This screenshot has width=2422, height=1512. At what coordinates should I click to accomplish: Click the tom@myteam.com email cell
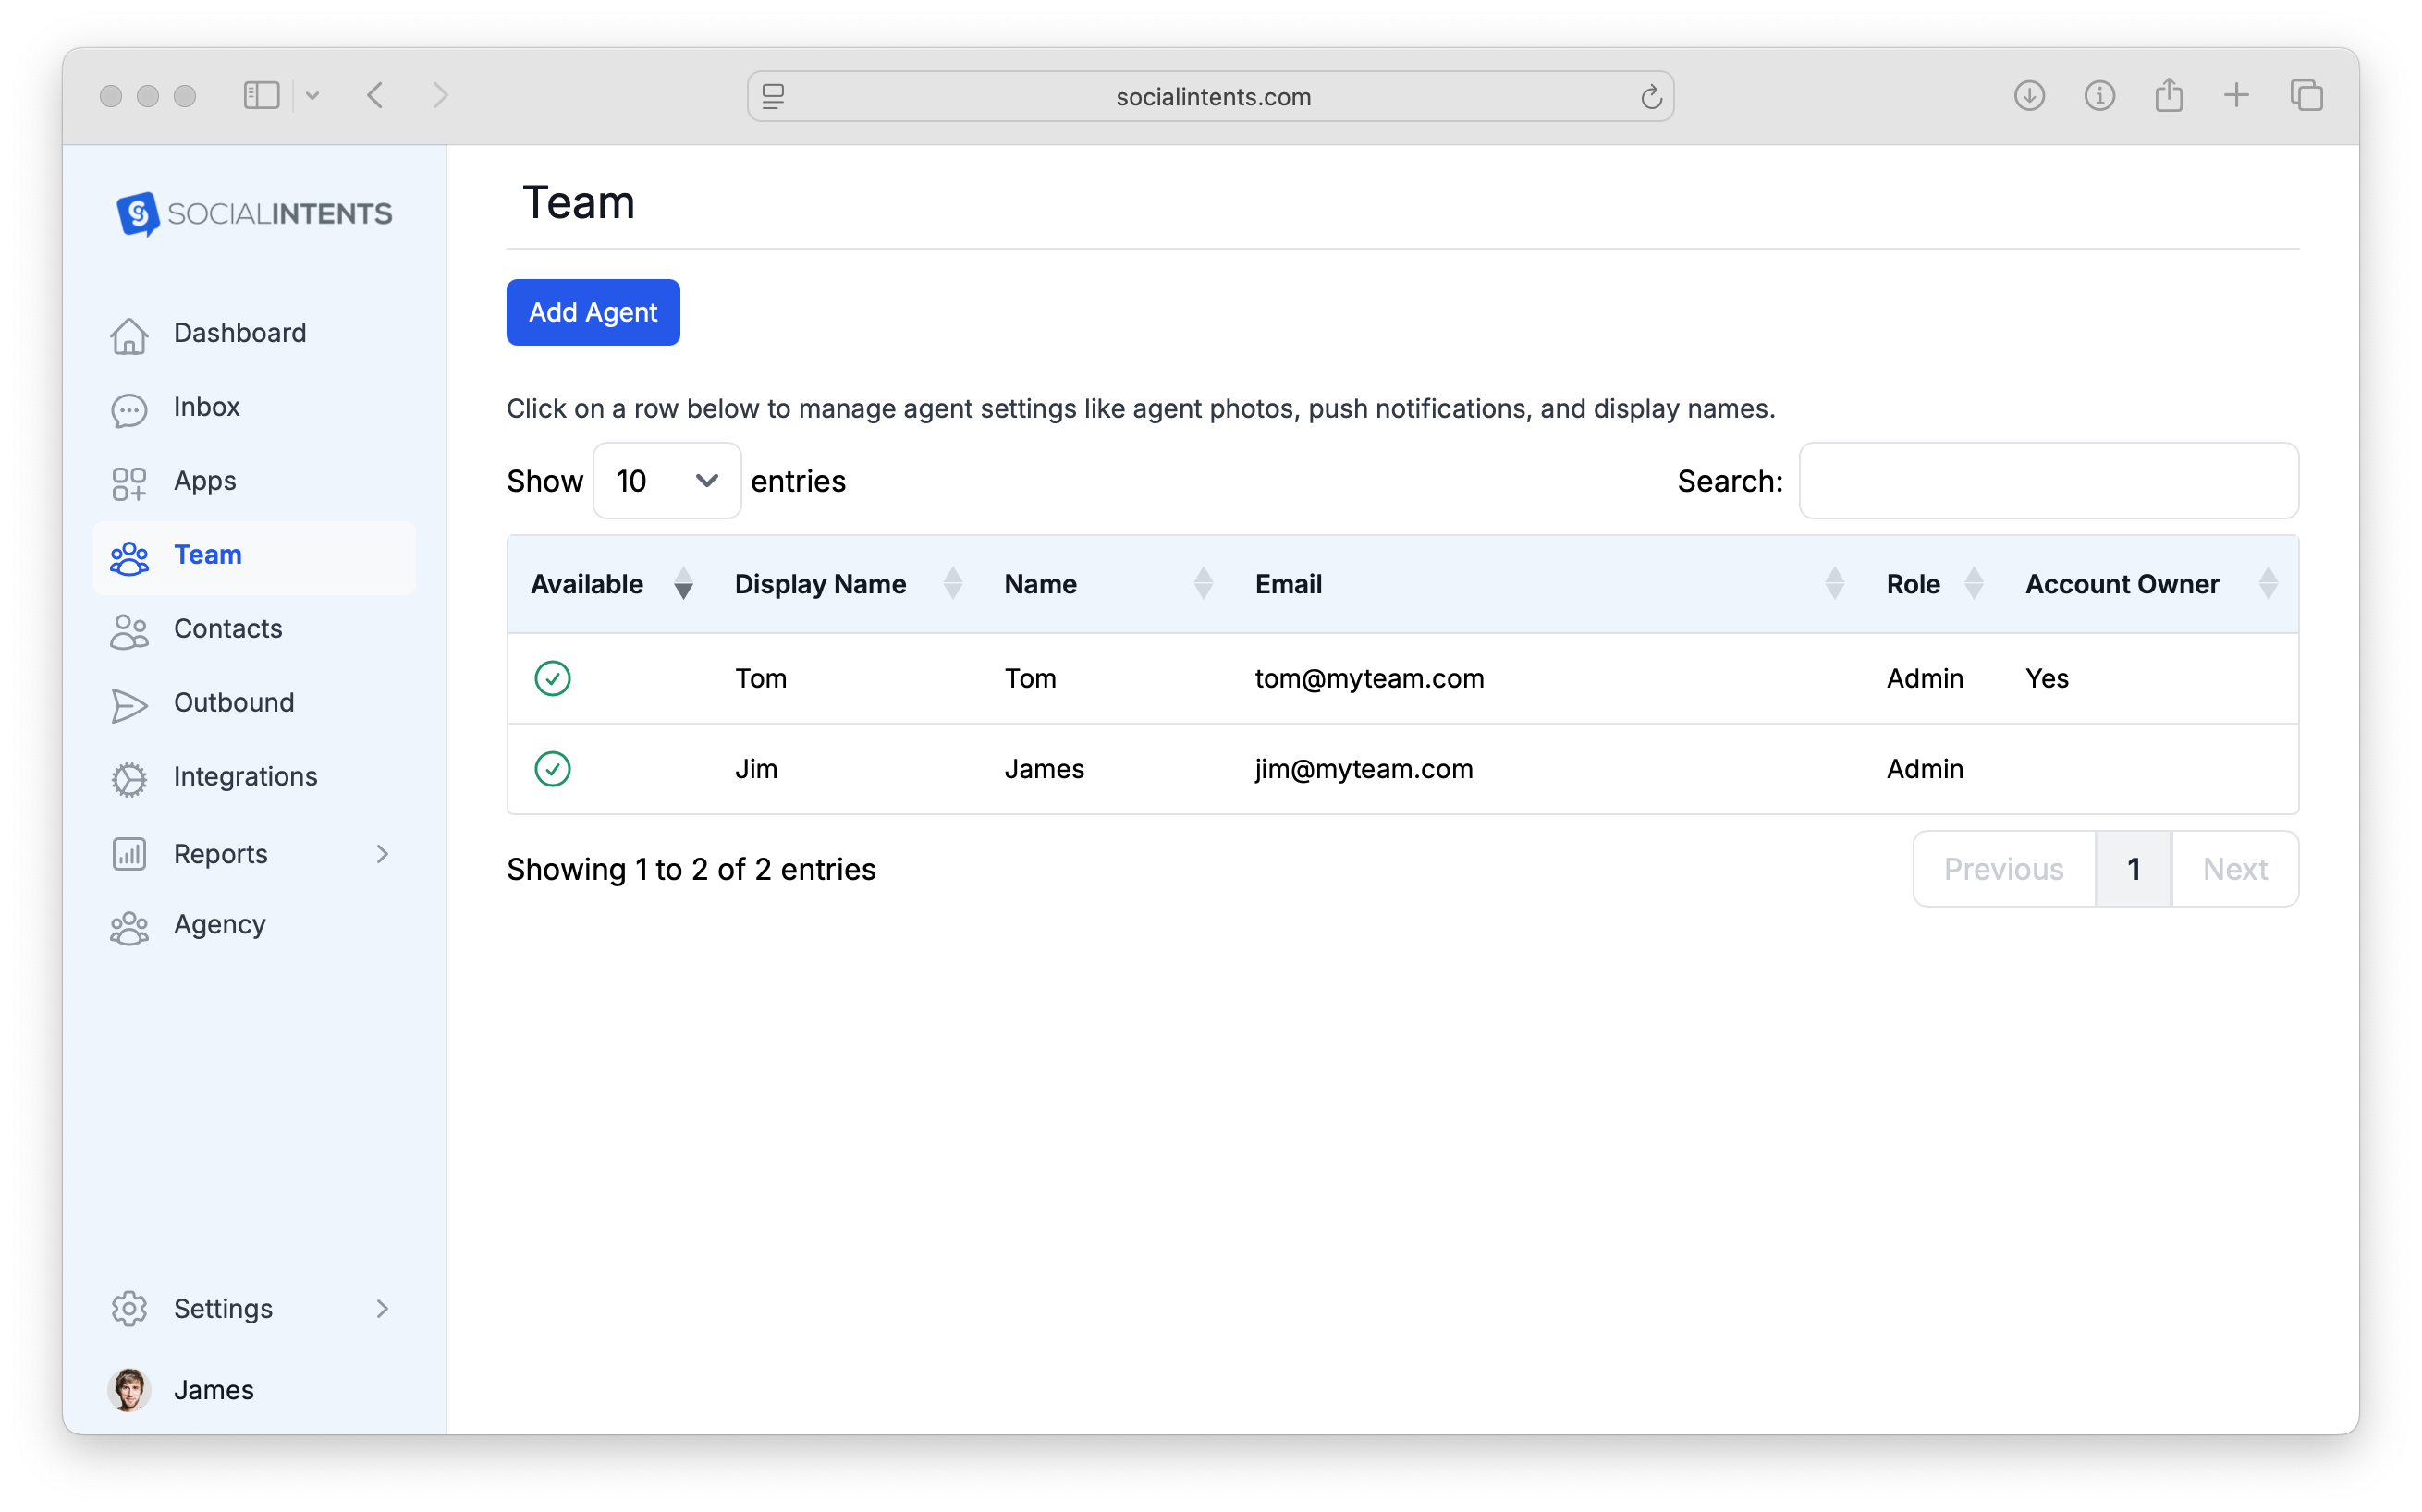(1369, 679)
